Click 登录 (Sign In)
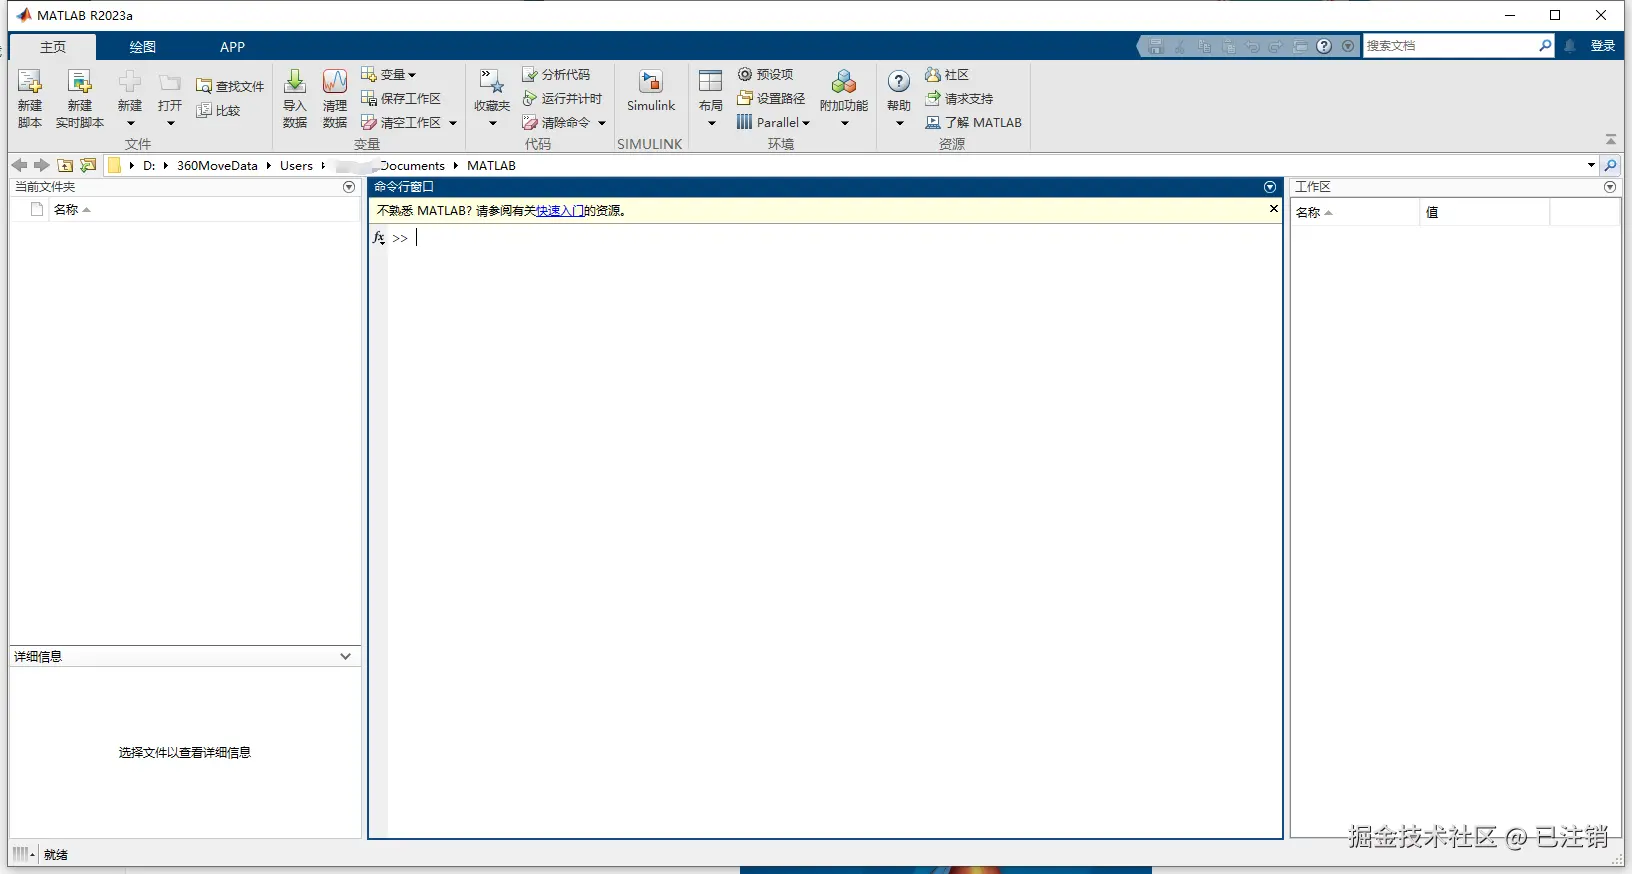The height and width of the screenshot is (874, 1632). click(1603, 46)
